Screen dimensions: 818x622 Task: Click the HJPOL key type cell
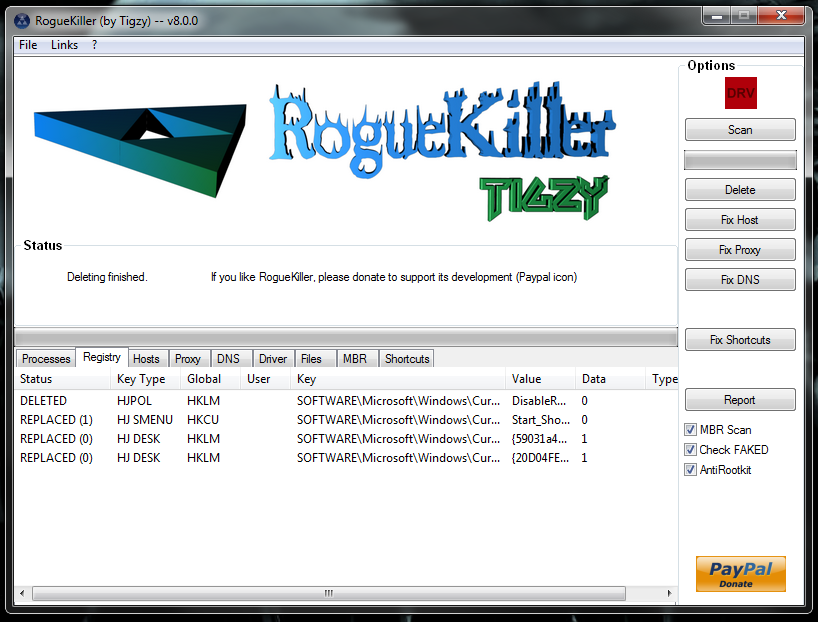coord(134,401)
